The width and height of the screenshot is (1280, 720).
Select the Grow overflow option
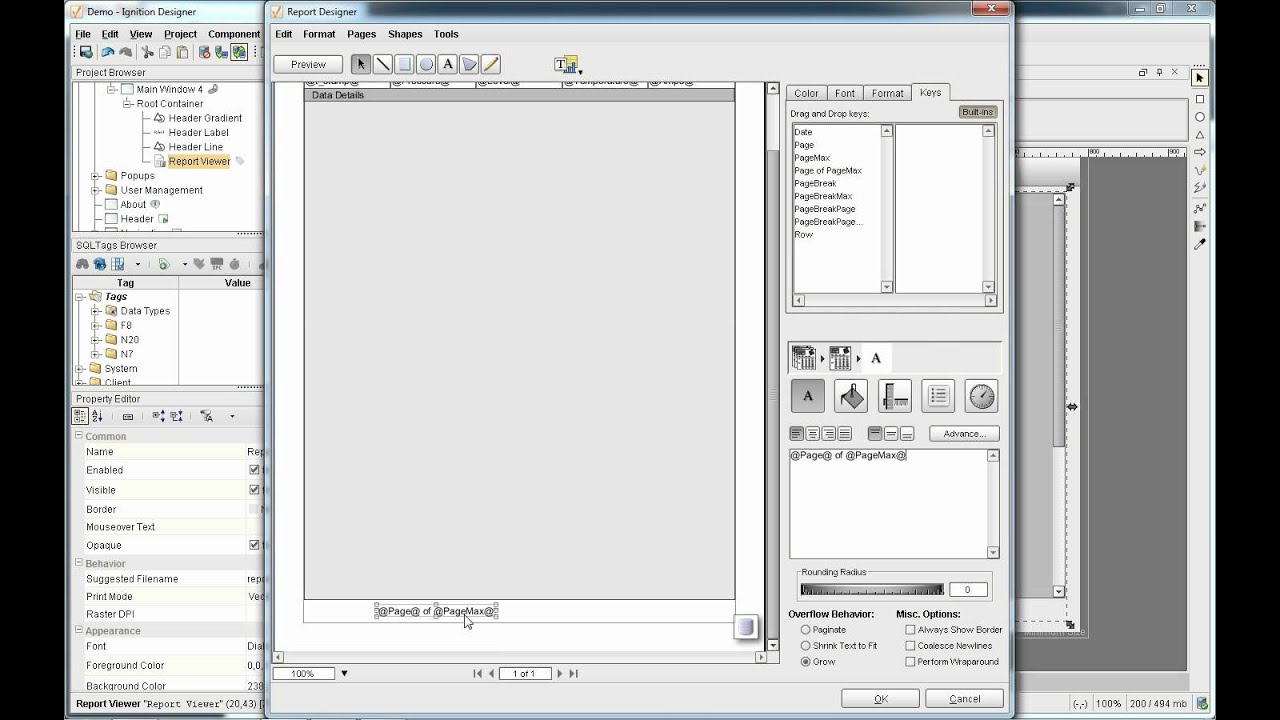(x=805, y=662)
